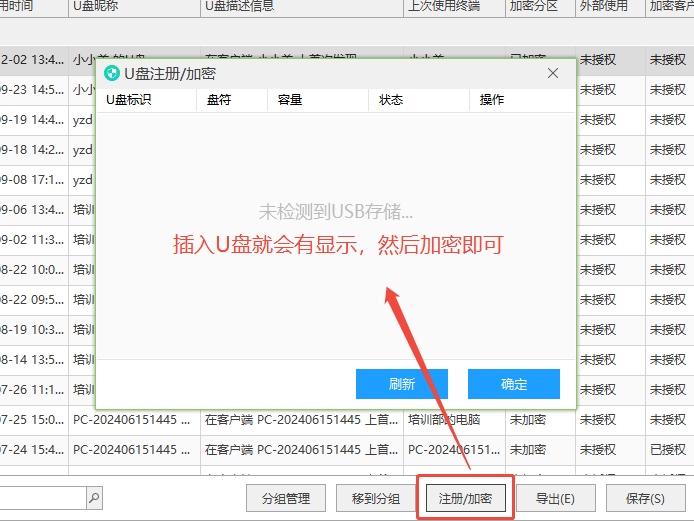Screen dimensions: 694x521
Task: Sort by the U盘标识 column header
Action: [129, 100]
